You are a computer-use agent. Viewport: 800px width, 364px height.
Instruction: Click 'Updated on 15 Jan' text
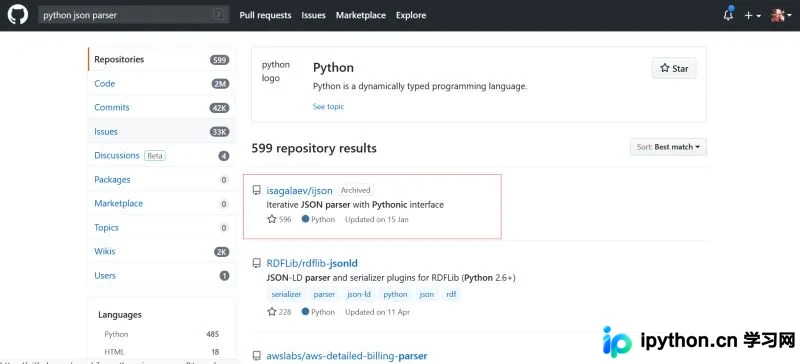click(377, 220)
